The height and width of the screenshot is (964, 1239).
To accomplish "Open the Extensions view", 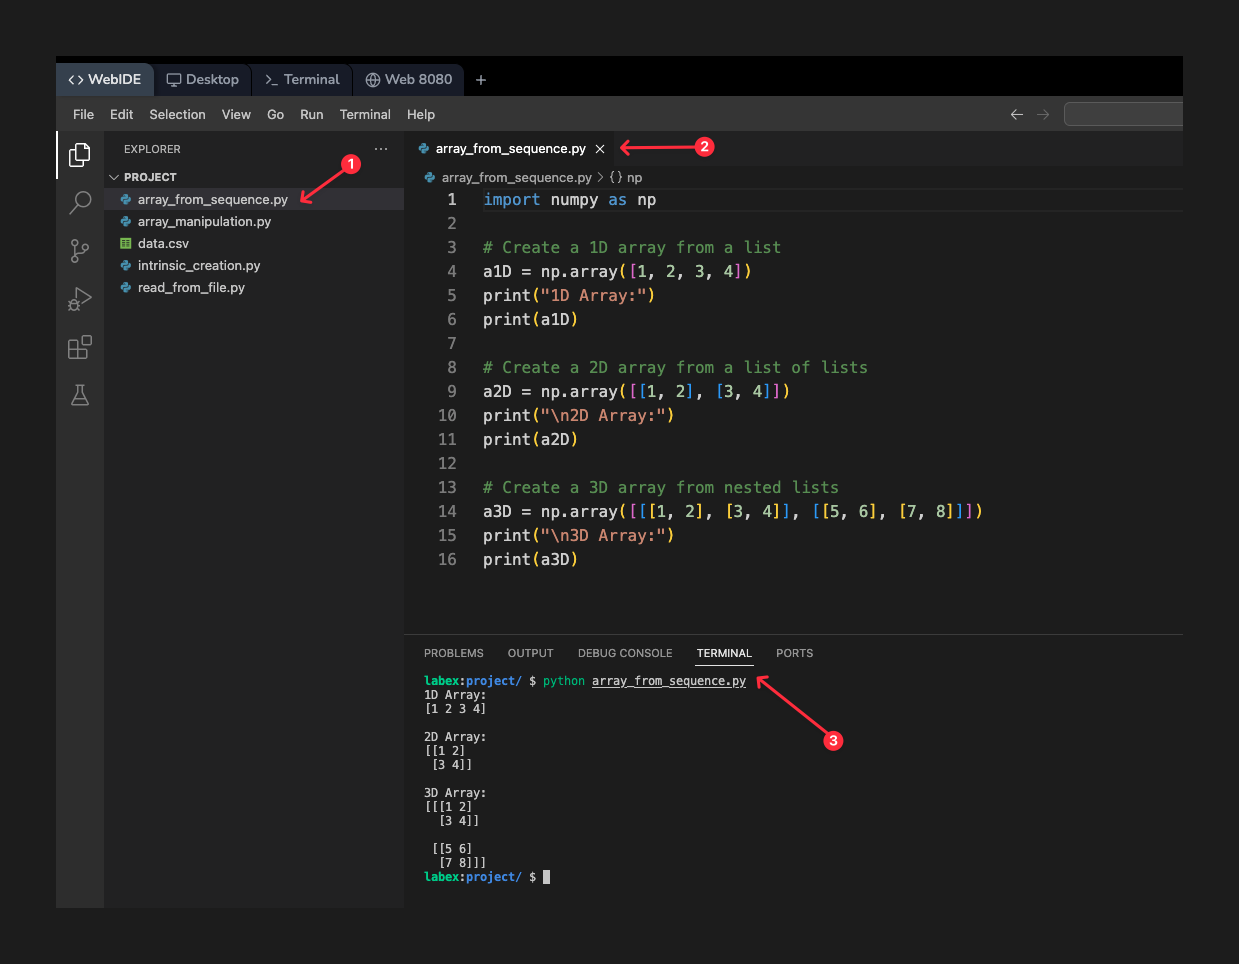I will 79,347.
